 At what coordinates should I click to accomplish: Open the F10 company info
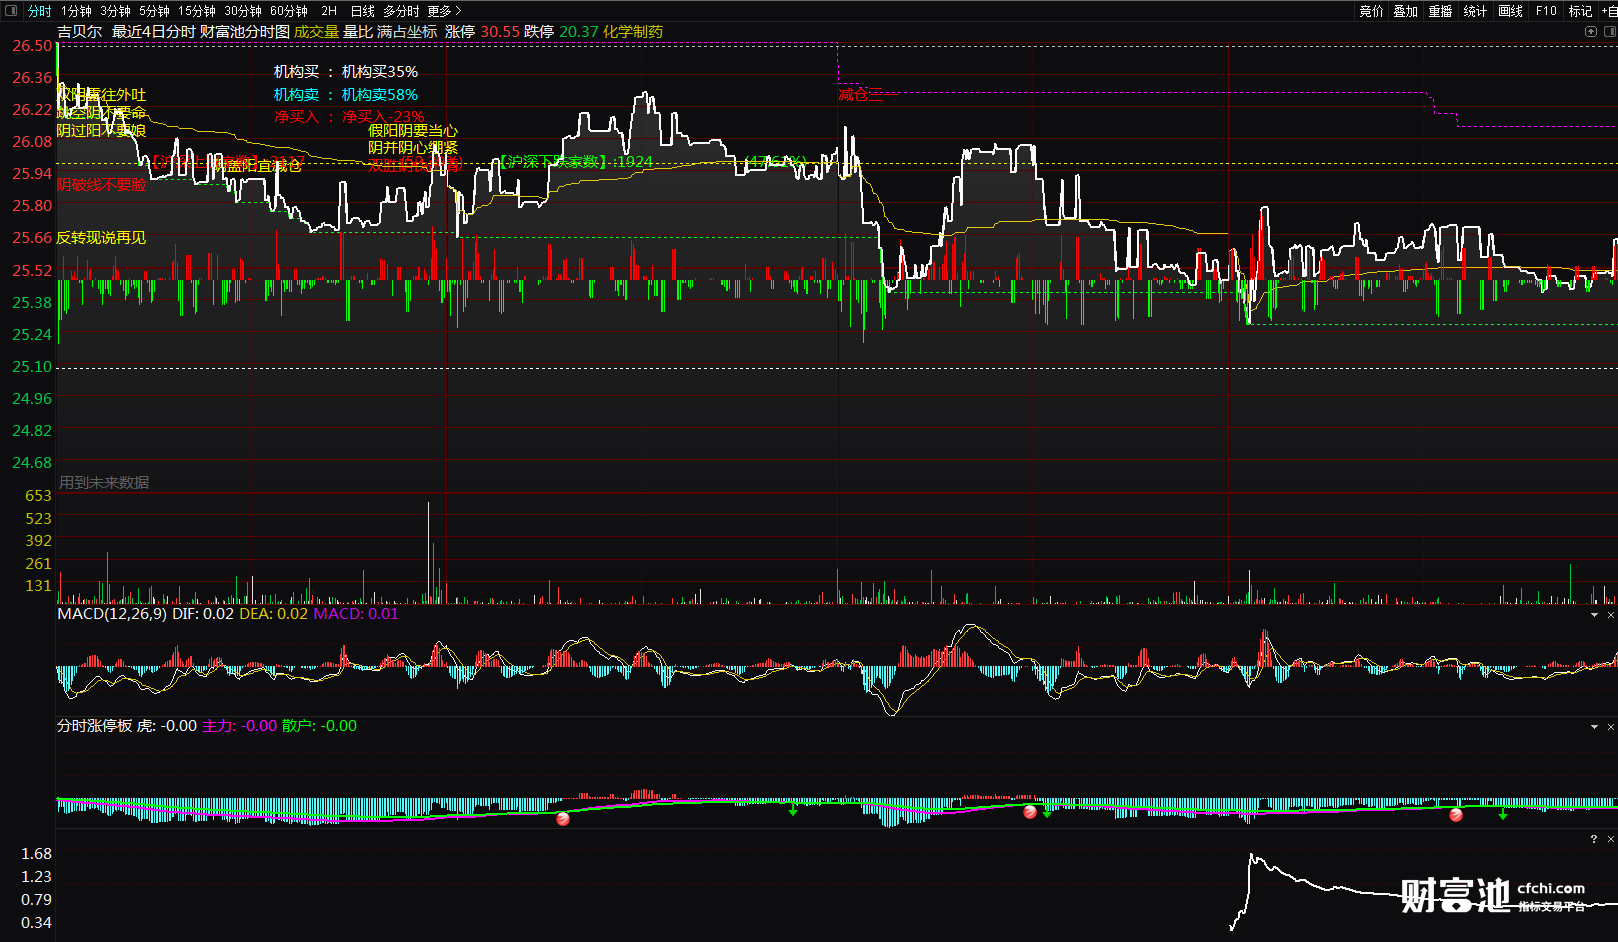click(1546, 11)
